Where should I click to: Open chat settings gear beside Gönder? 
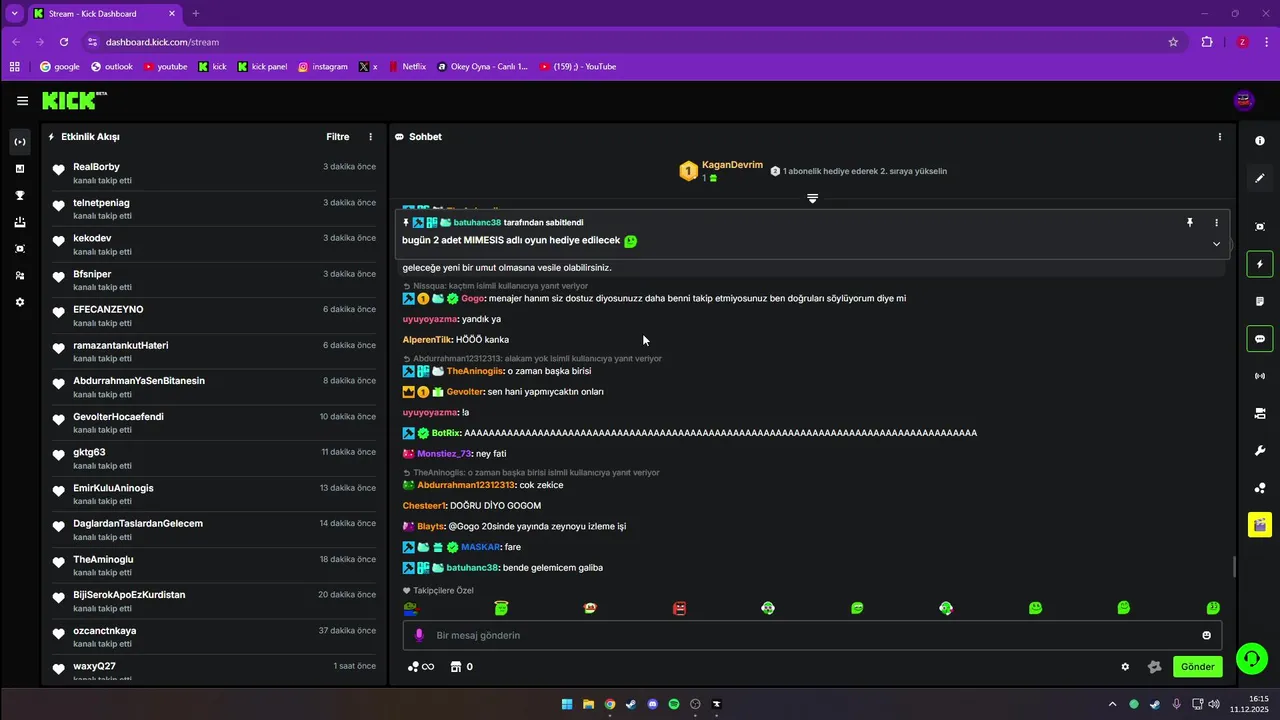(1125, 667)
